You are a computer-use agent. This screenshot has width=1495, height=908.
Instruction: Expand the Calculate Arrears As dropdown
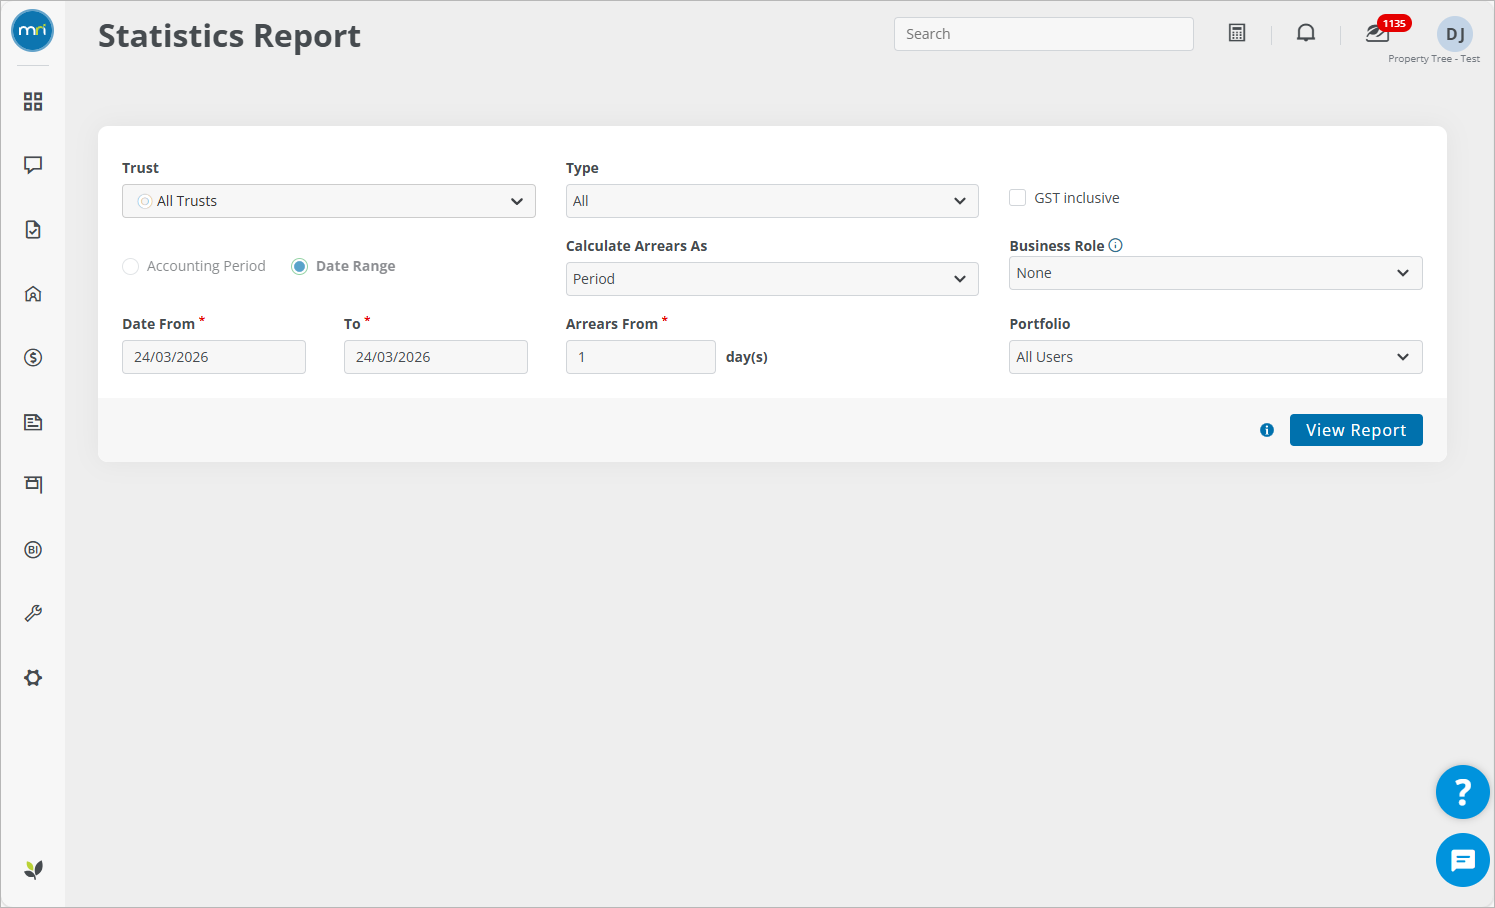pyautogui.click(x=772, y=279)
